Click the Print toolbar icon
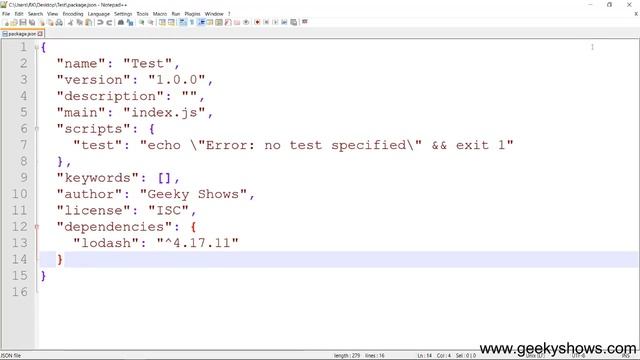The width and height of the screenshot is (640, 360). click(59, 22)
